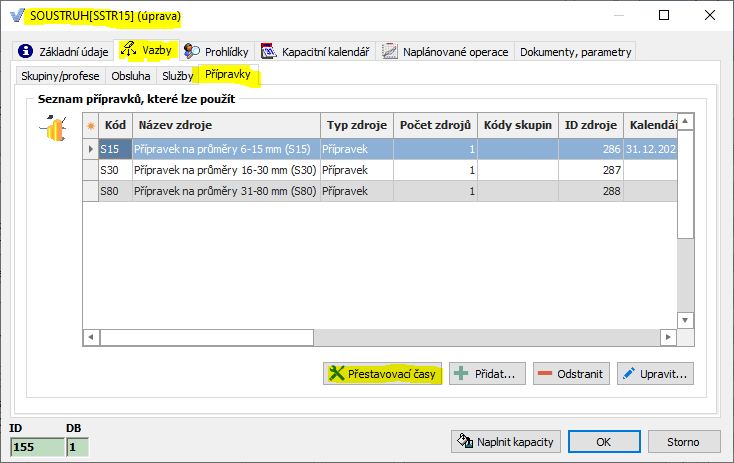Click the Přestavovací časy button

point(382,373)
